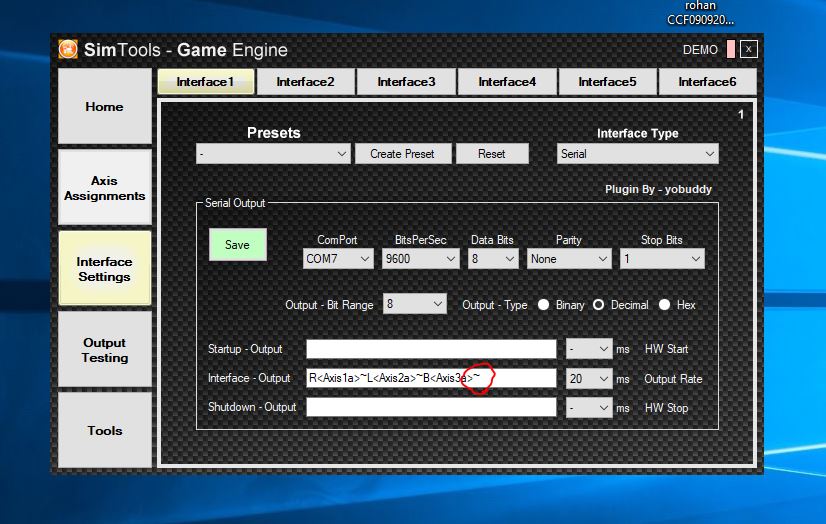The height and width of the screenshot is (524, 826).
Task: Open the Output - Bit Range dropdown
Action: pos(415,304)
